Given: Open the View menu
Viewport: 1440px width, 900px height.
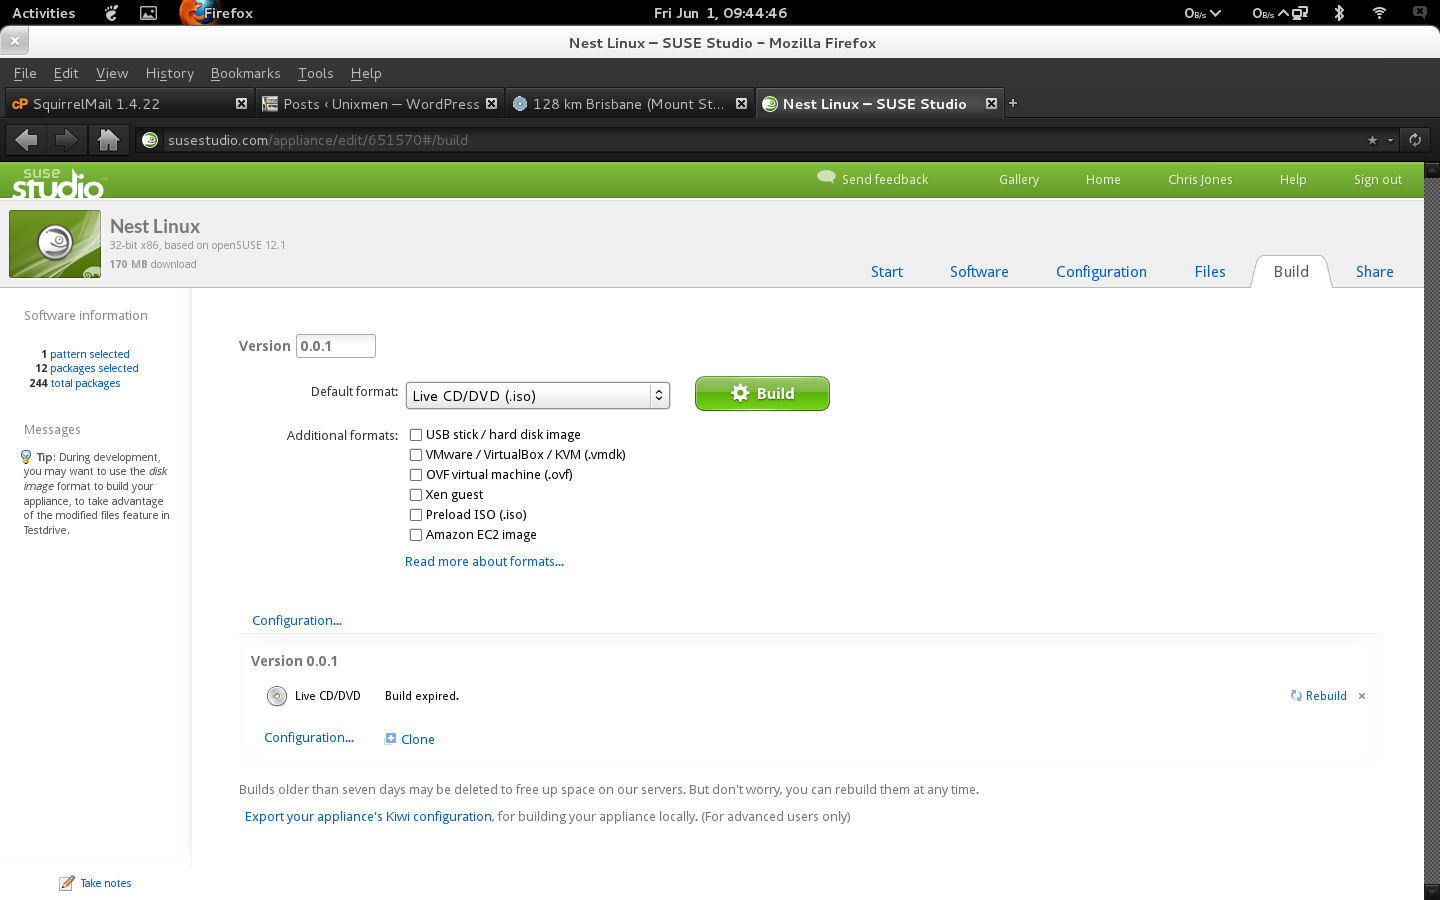Looking at the screenshot, I should point(112,73).
